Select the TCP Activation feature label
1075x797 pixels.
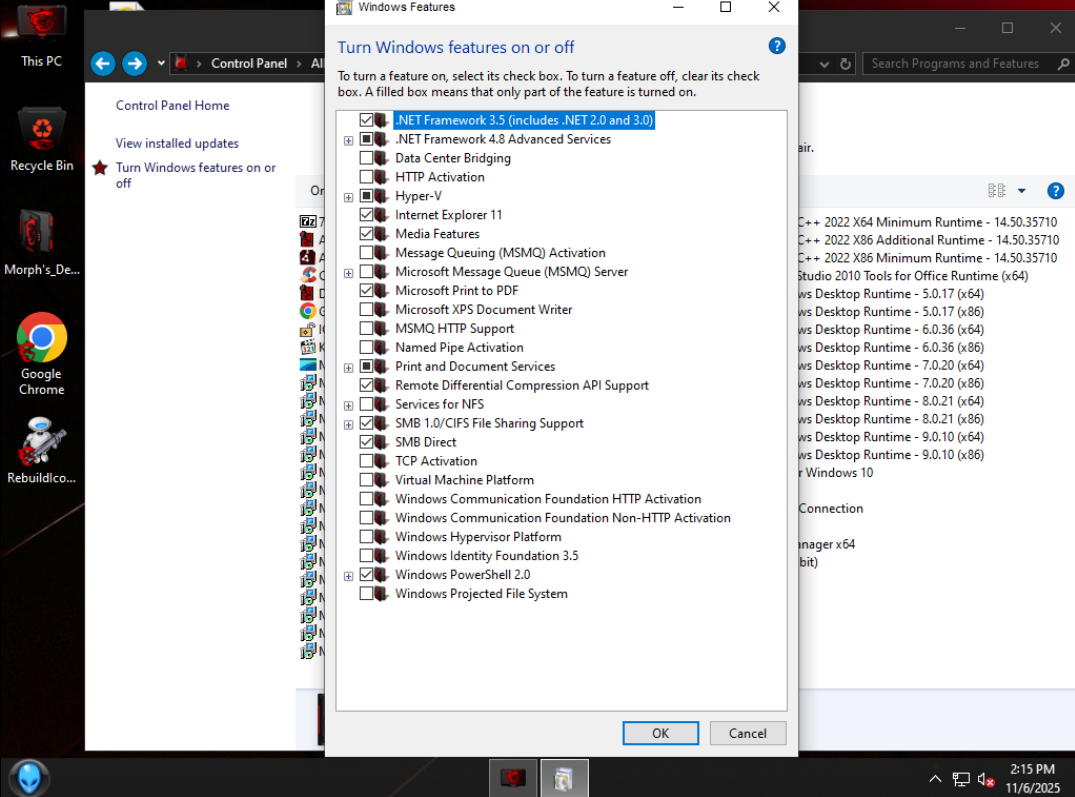click(436, 461)
